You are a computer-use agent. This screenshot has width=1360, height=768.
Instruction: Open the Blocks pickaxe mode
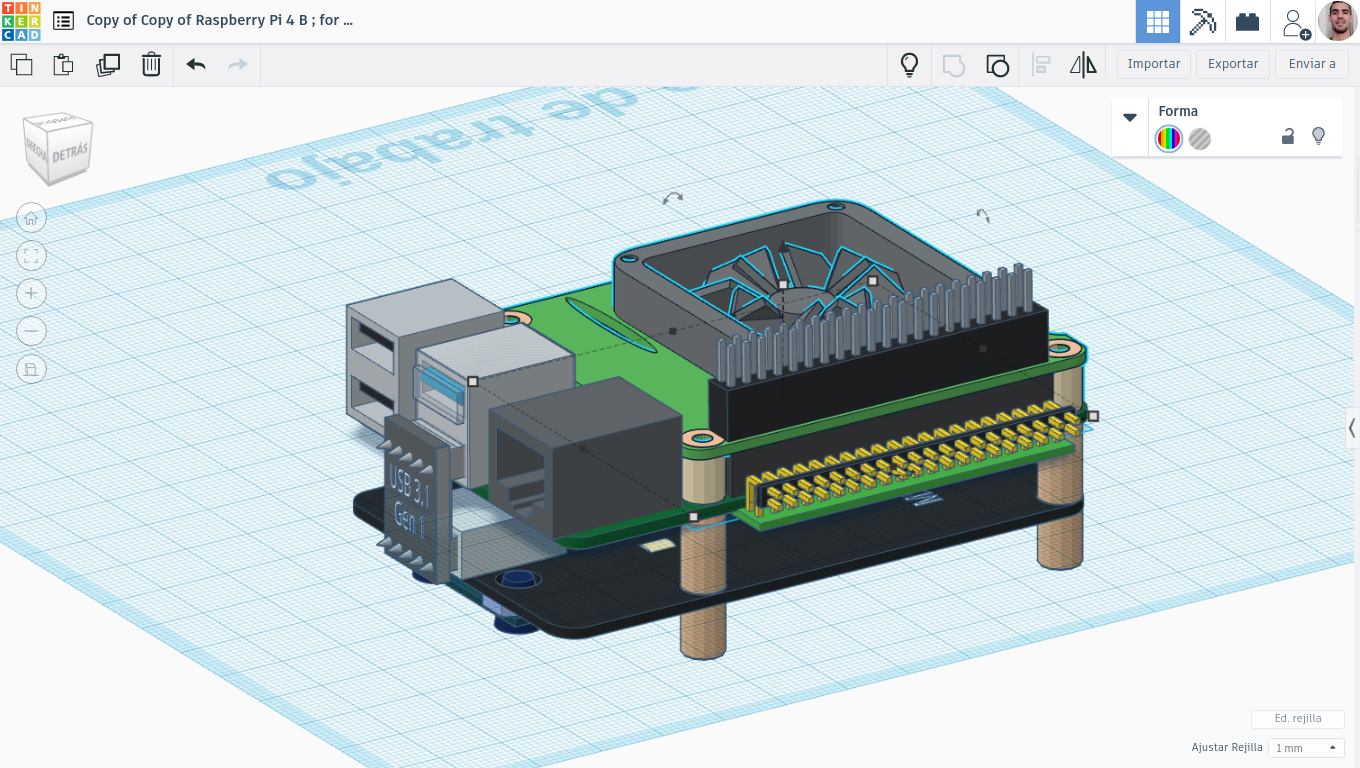point(1202,21)
